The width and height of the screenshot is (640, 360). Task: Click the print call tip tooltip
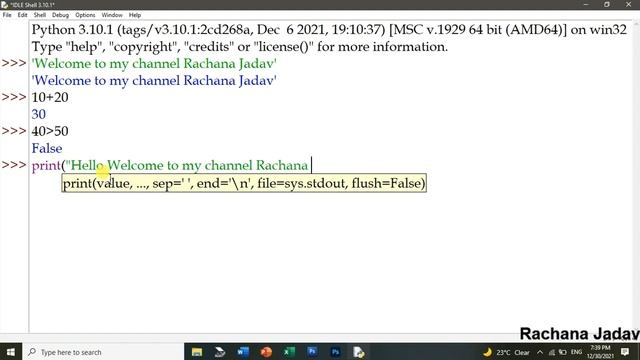(x=244, y=183)
